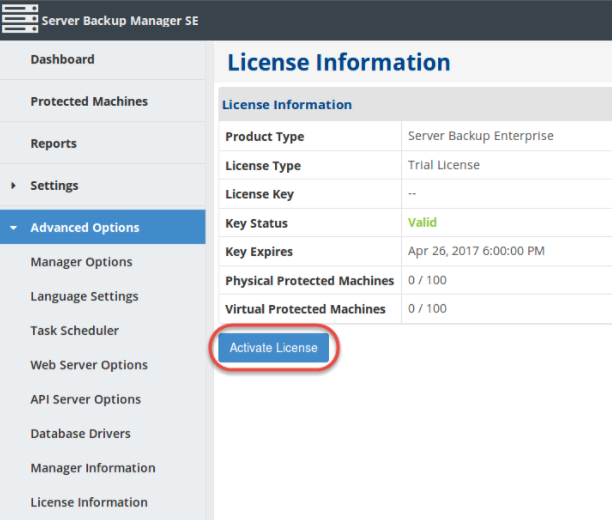Screen dimensions: 612x520
Task: Collapse the Advanced Options arrow
Action: 14,228
